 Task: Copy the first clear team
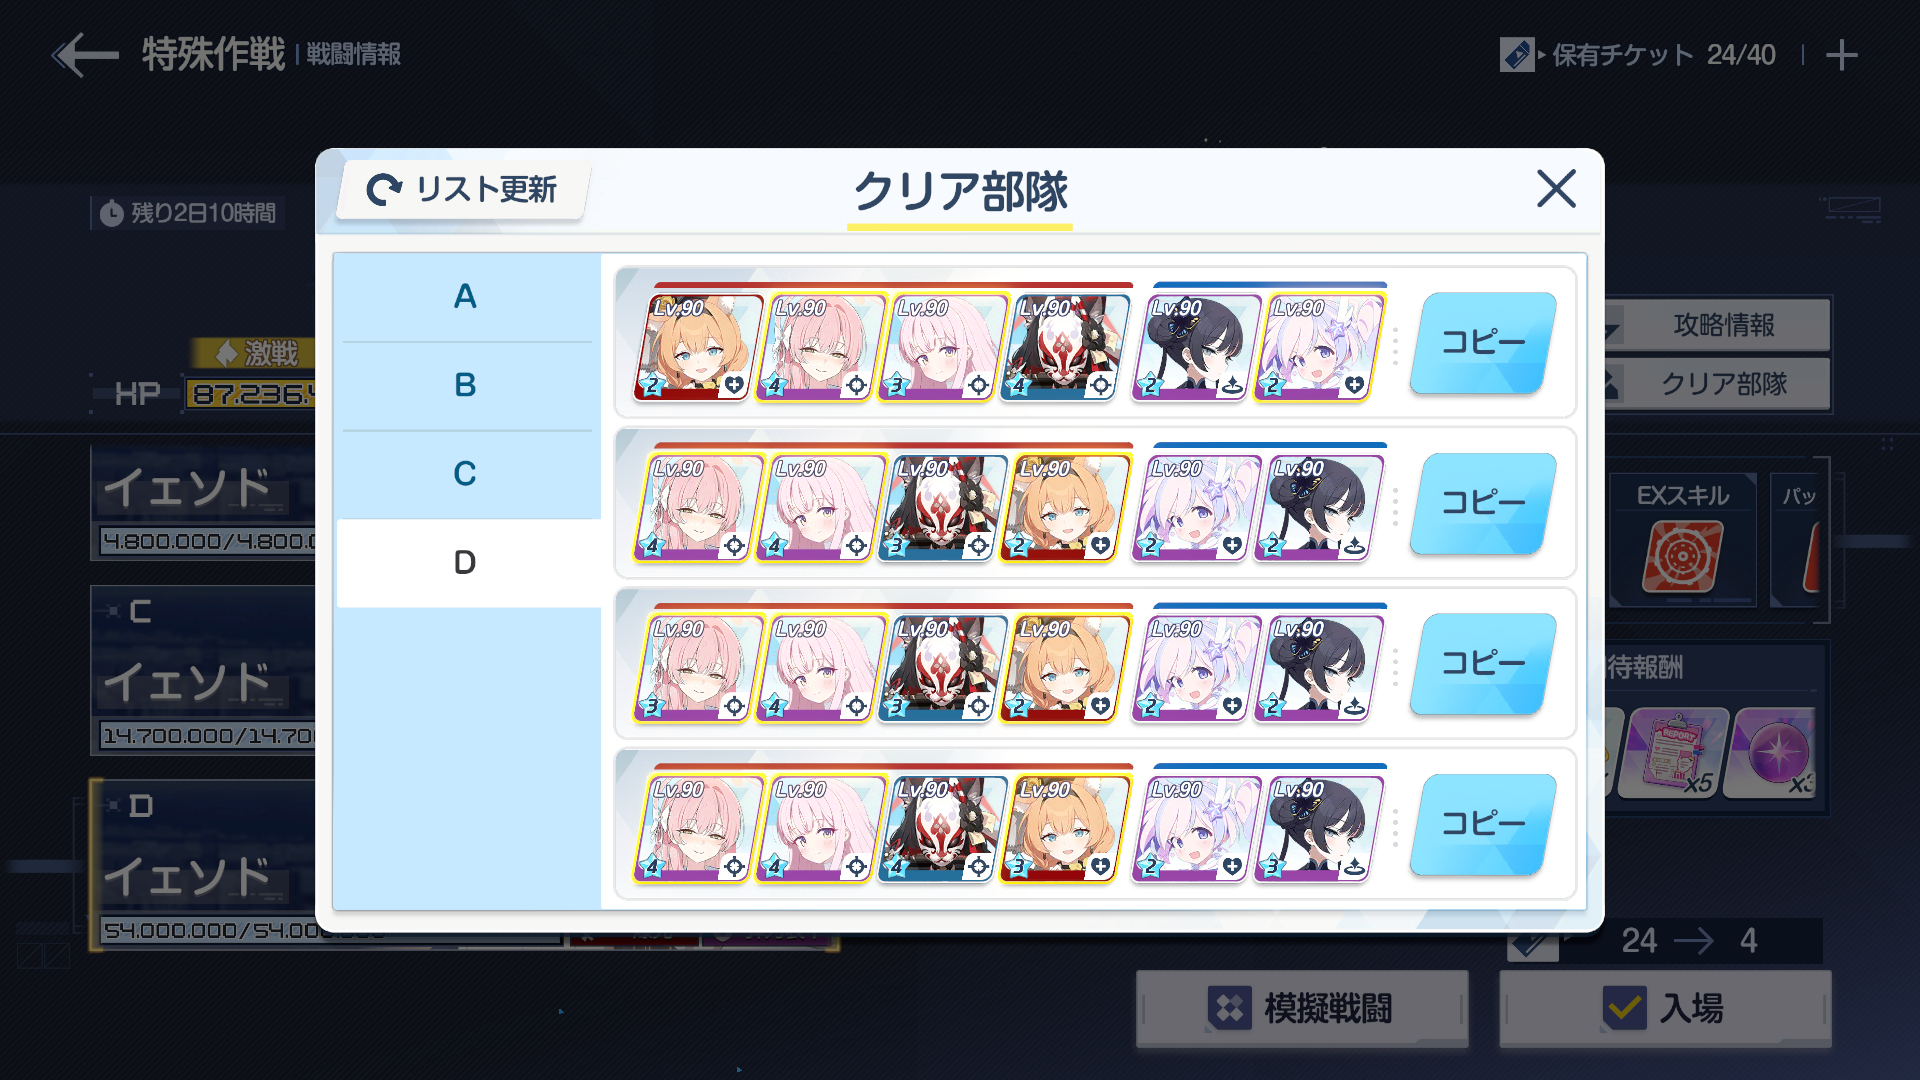point(1483,343)
